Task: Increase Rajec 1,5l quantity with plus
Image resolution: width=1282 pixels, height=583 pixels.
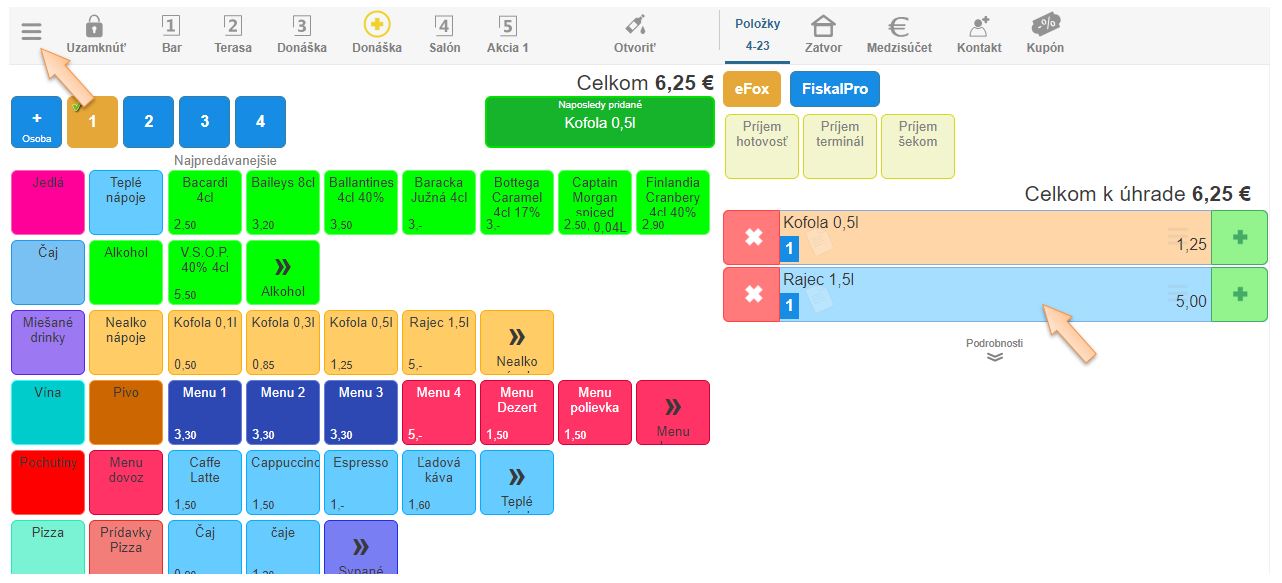Action: [x=1239, y=294]
